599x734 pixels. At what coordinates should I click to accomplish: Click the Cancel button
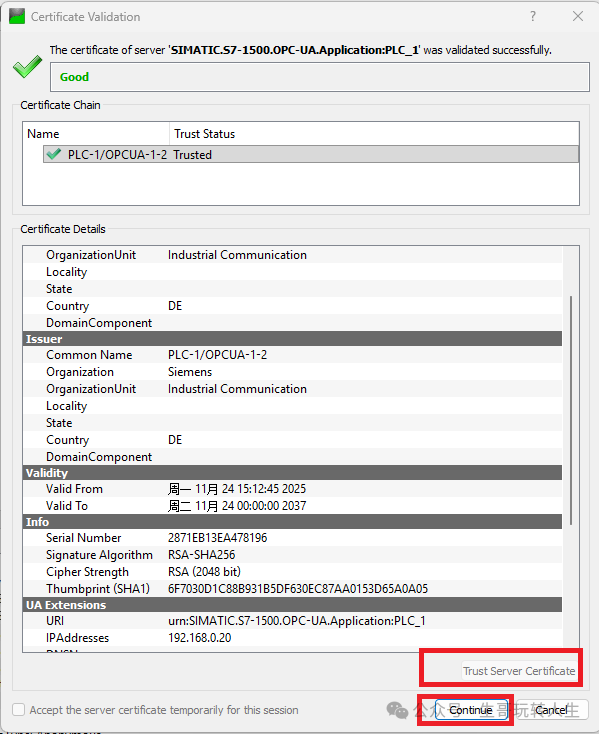click(x=552, y=710)
